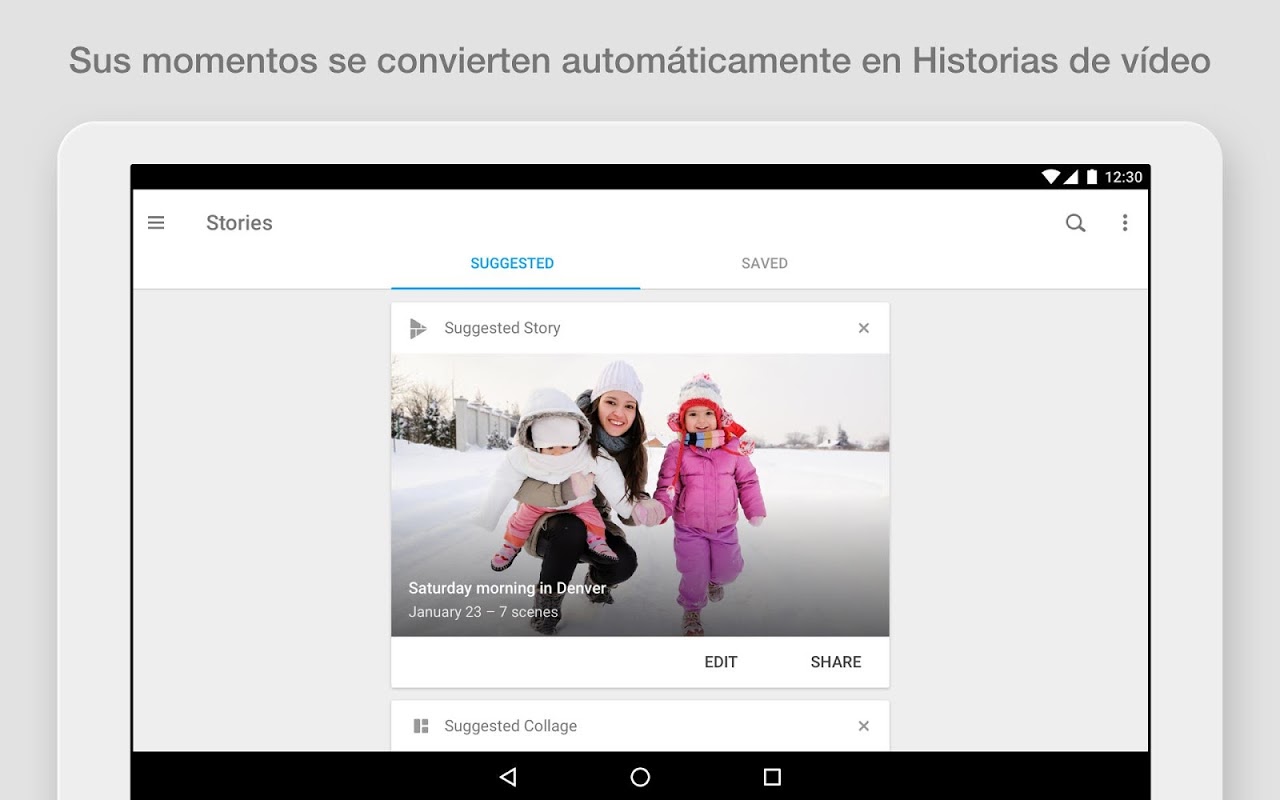Open the three-dot overflow menu
The width and height of the screenshot is (1280, 800).
[1125, 223]
